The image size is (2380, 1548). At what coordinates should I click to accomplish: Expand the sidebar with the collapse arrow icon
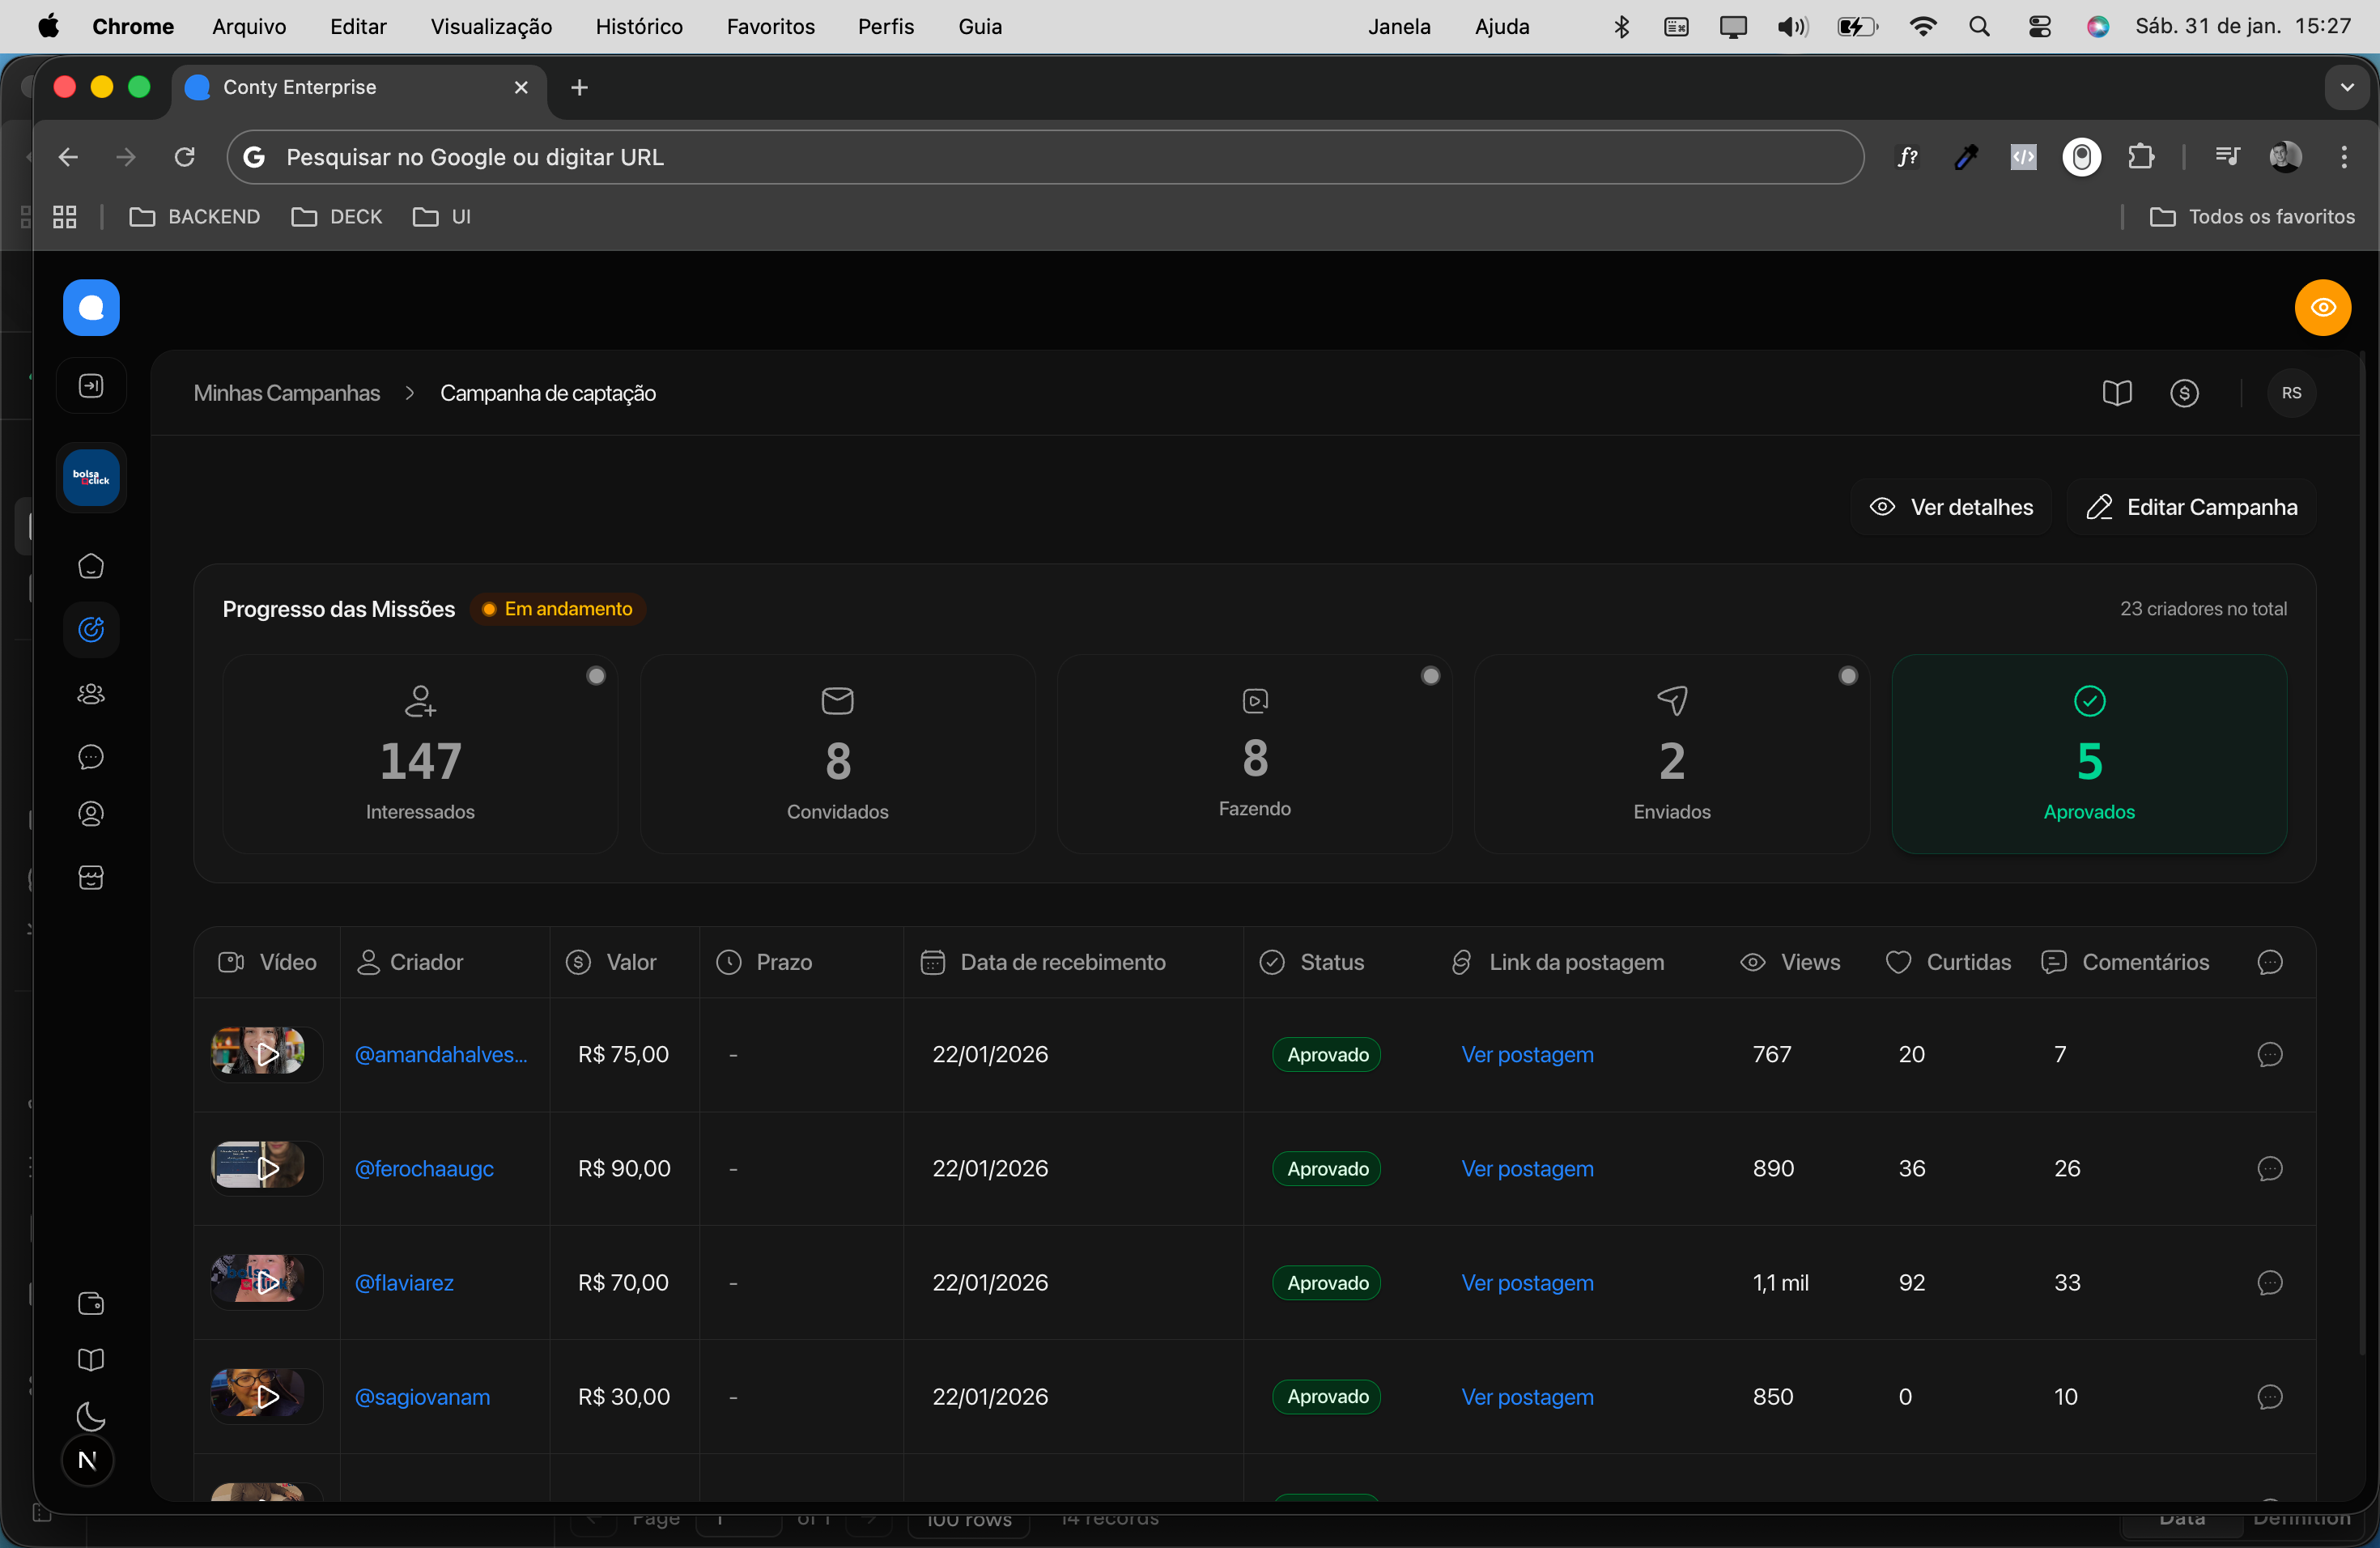point(91,386)
